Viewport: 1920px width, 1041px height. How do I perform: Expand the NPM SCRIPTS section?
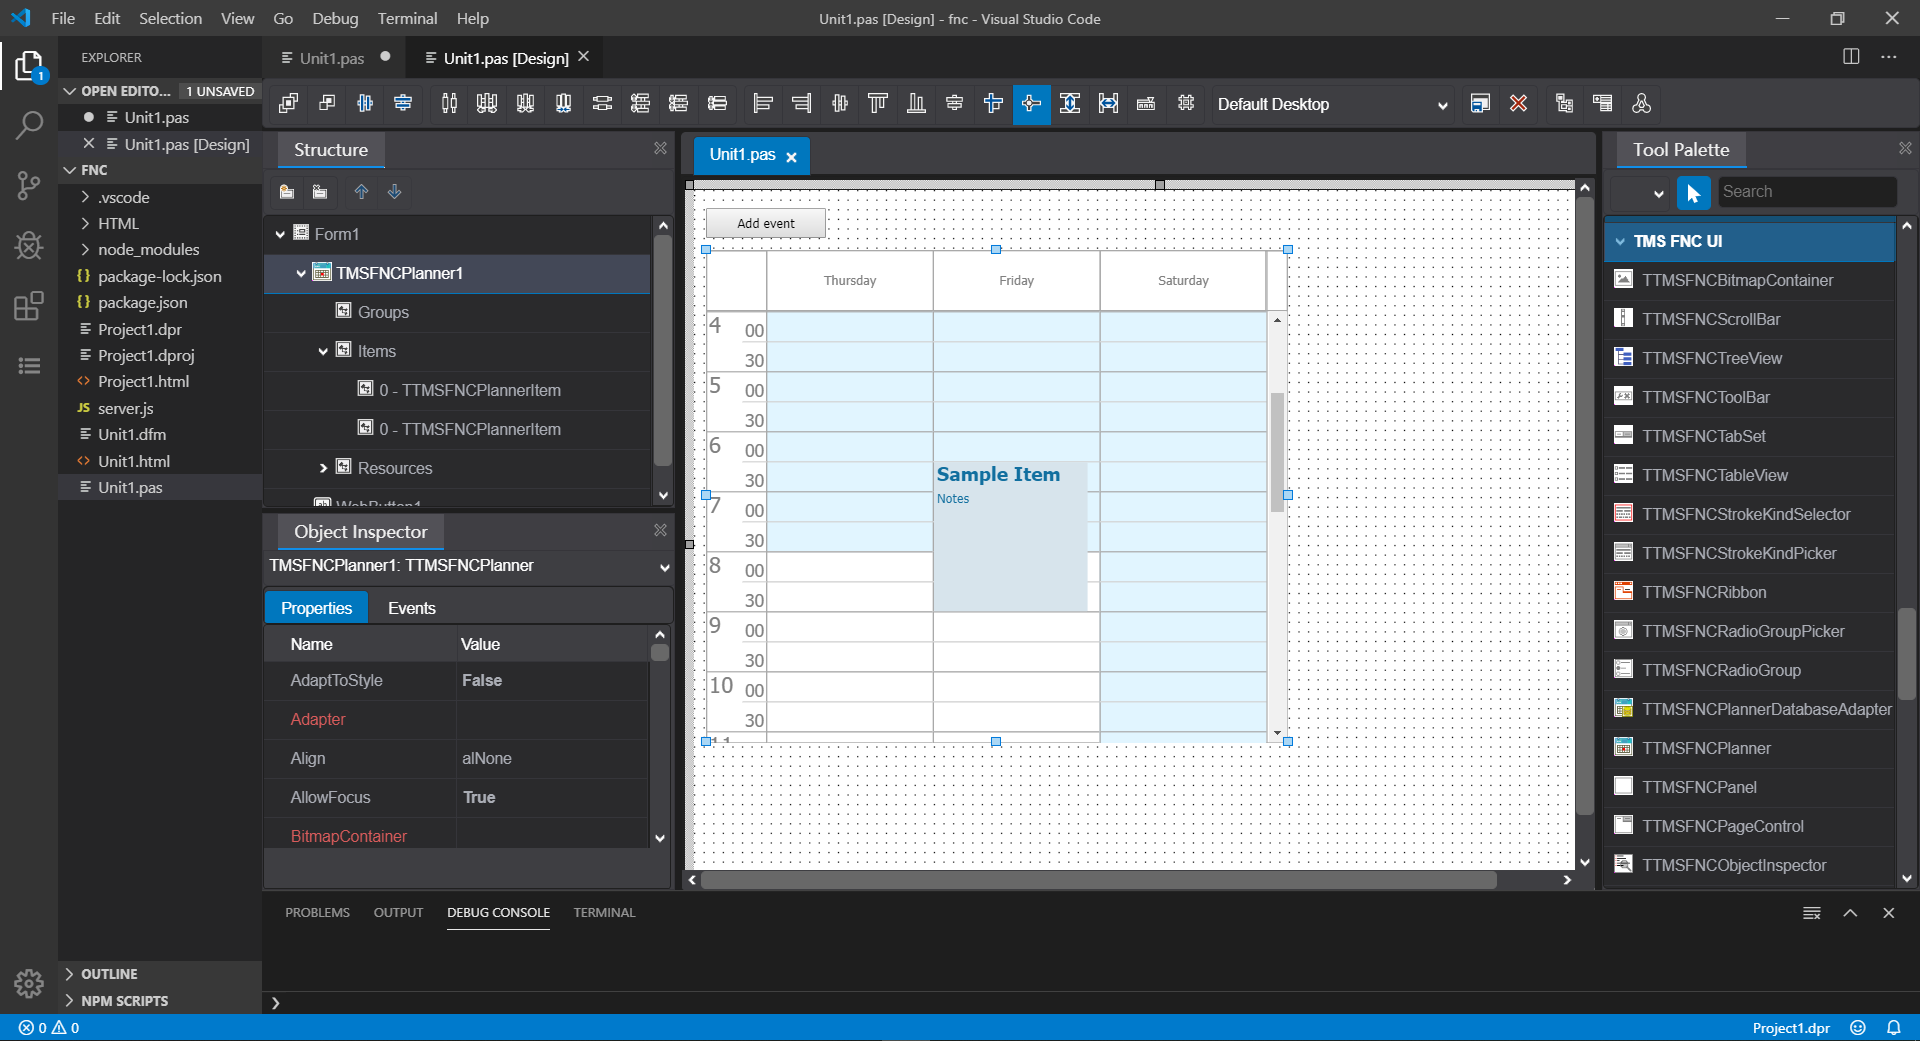(x=124, y=1001)
